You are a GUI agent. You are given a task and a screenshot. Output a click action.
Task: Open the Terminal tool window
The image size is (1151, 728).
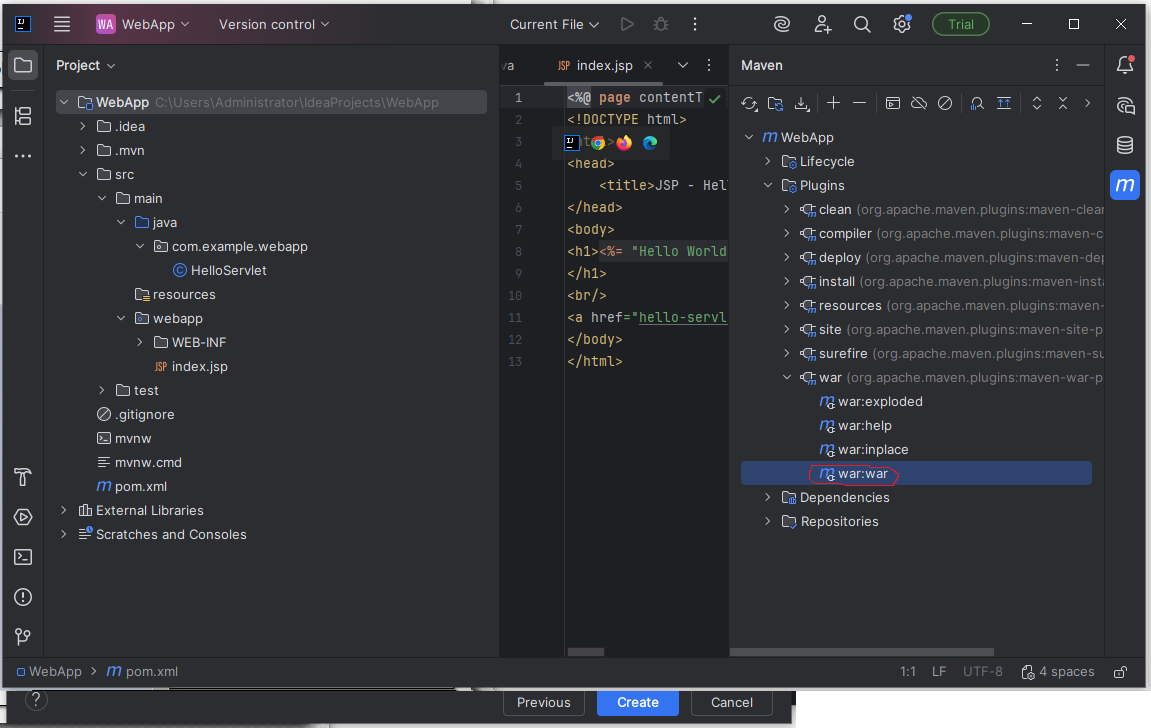[x=23, y=557]
